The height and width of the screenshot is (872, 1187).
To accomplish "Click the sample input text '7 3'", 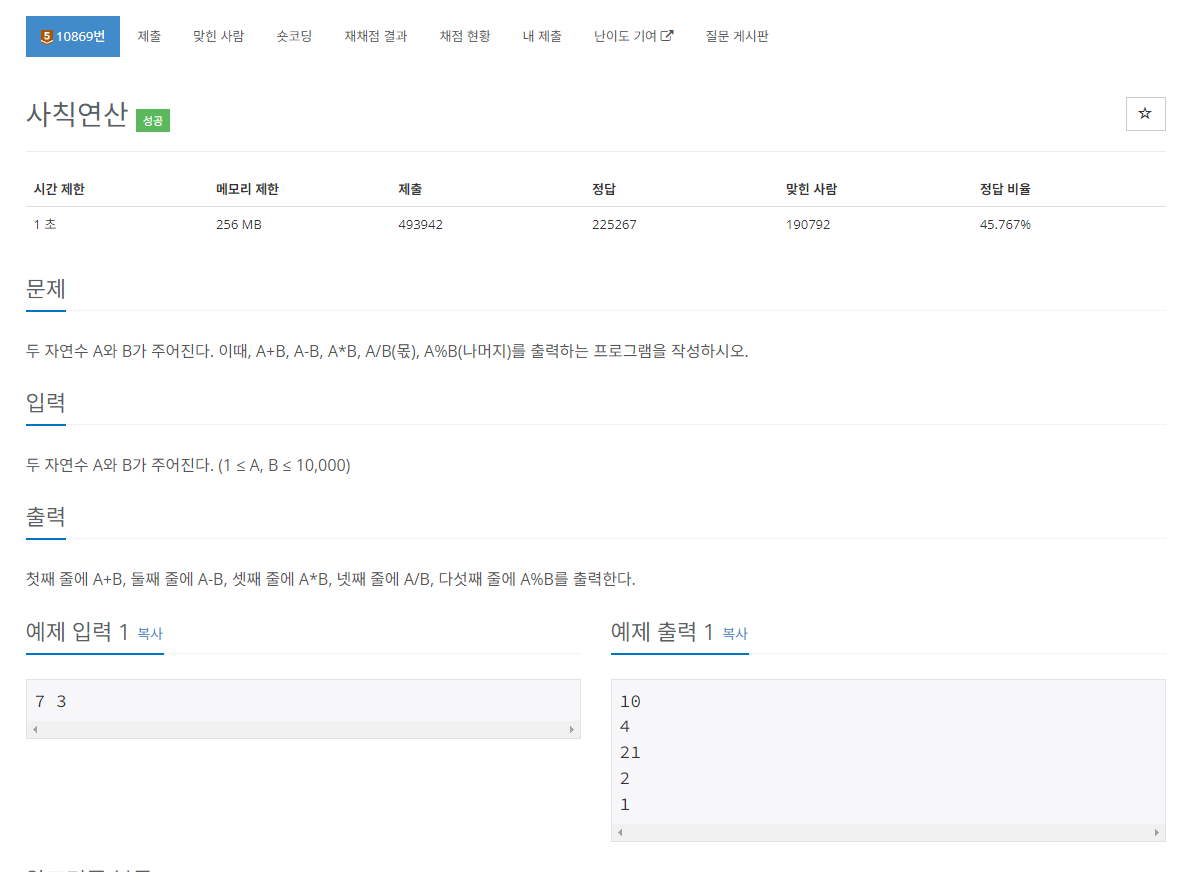I will pos(51,702).
